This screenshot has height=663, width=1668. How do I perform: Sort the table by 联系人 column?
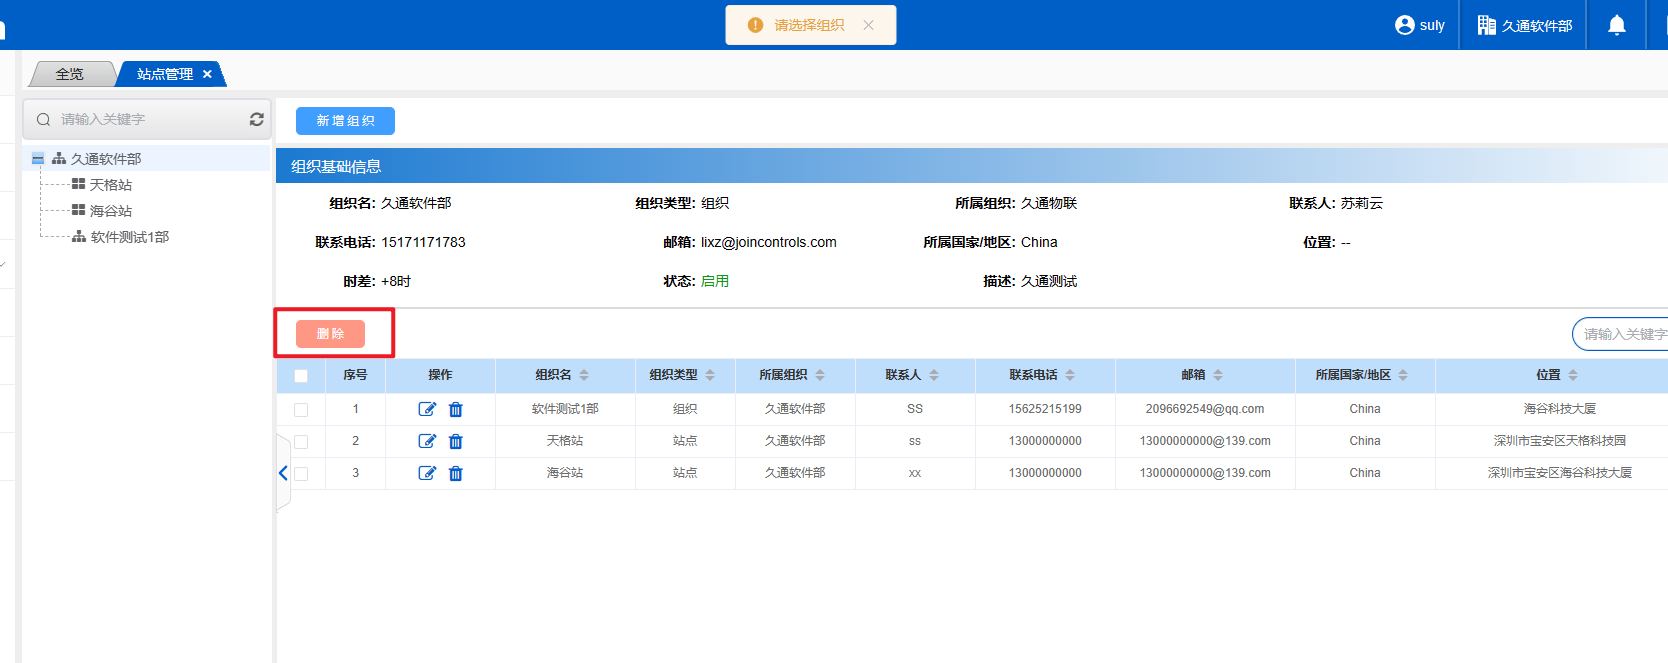(934, 375)
